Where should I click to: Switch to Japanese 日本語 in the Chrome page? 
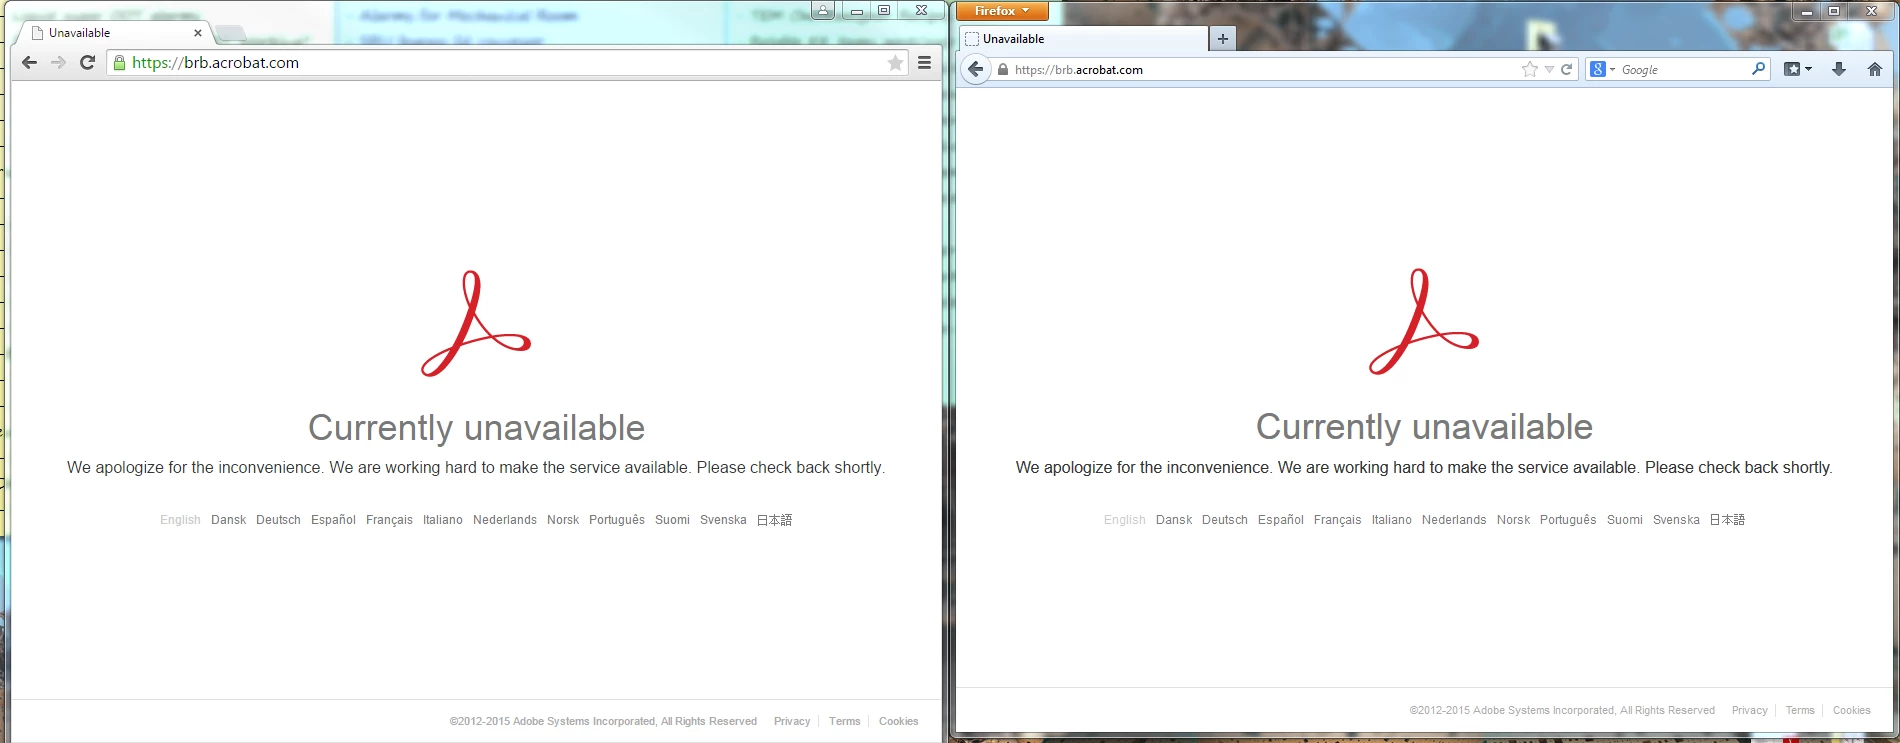click(774, 520)
